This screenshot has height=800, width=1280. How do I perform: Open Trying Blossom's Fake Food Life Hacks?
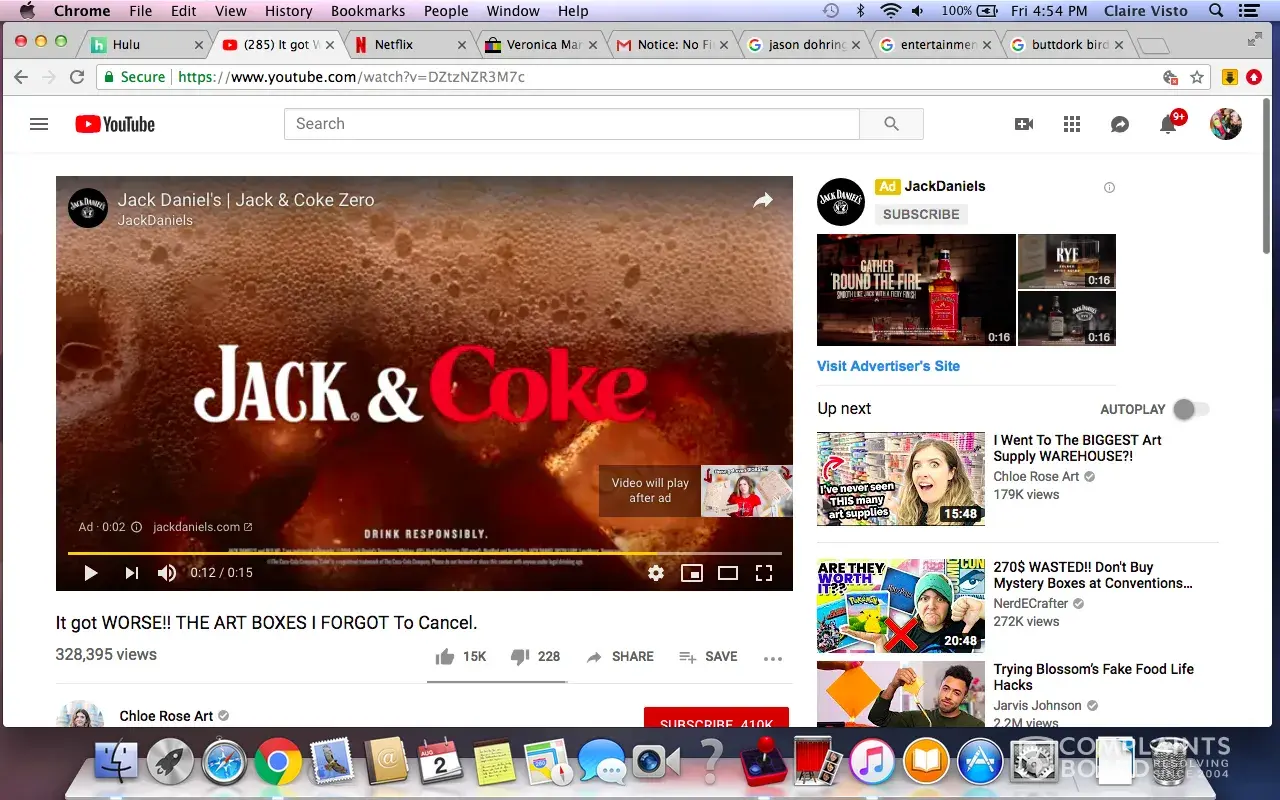[x=1094, y=677]
